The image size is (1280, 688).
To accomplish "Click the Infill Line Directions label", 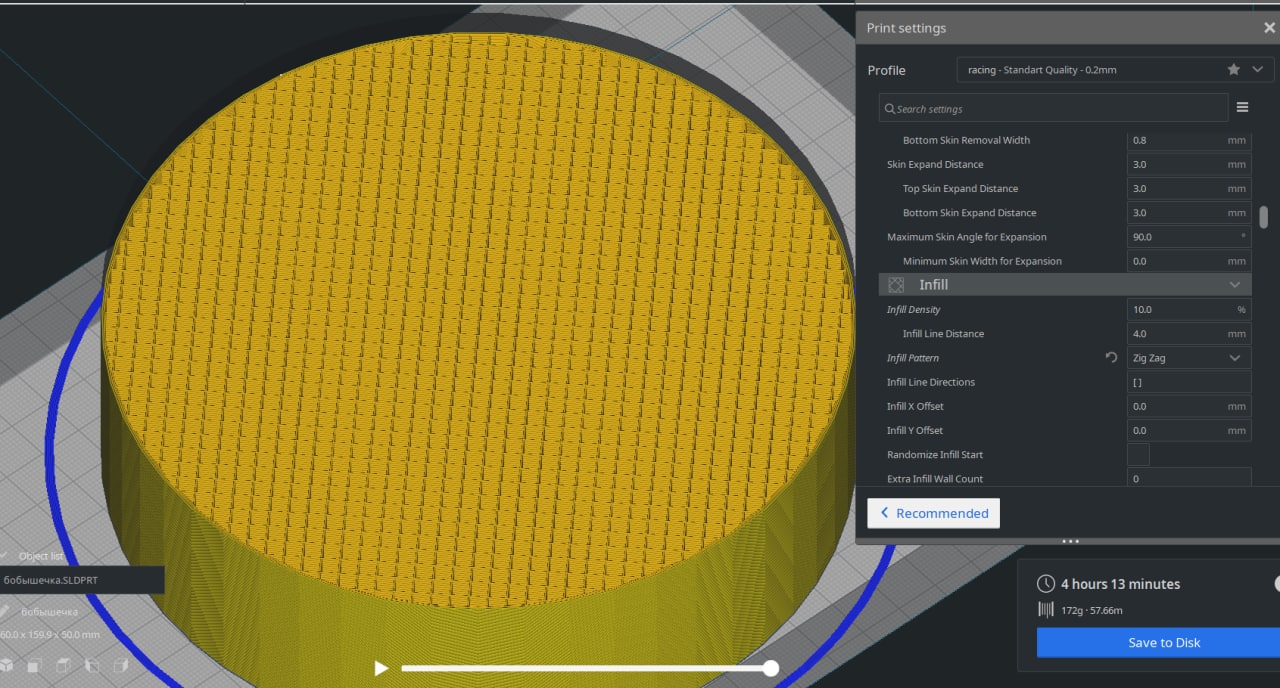I will [930, 382].
